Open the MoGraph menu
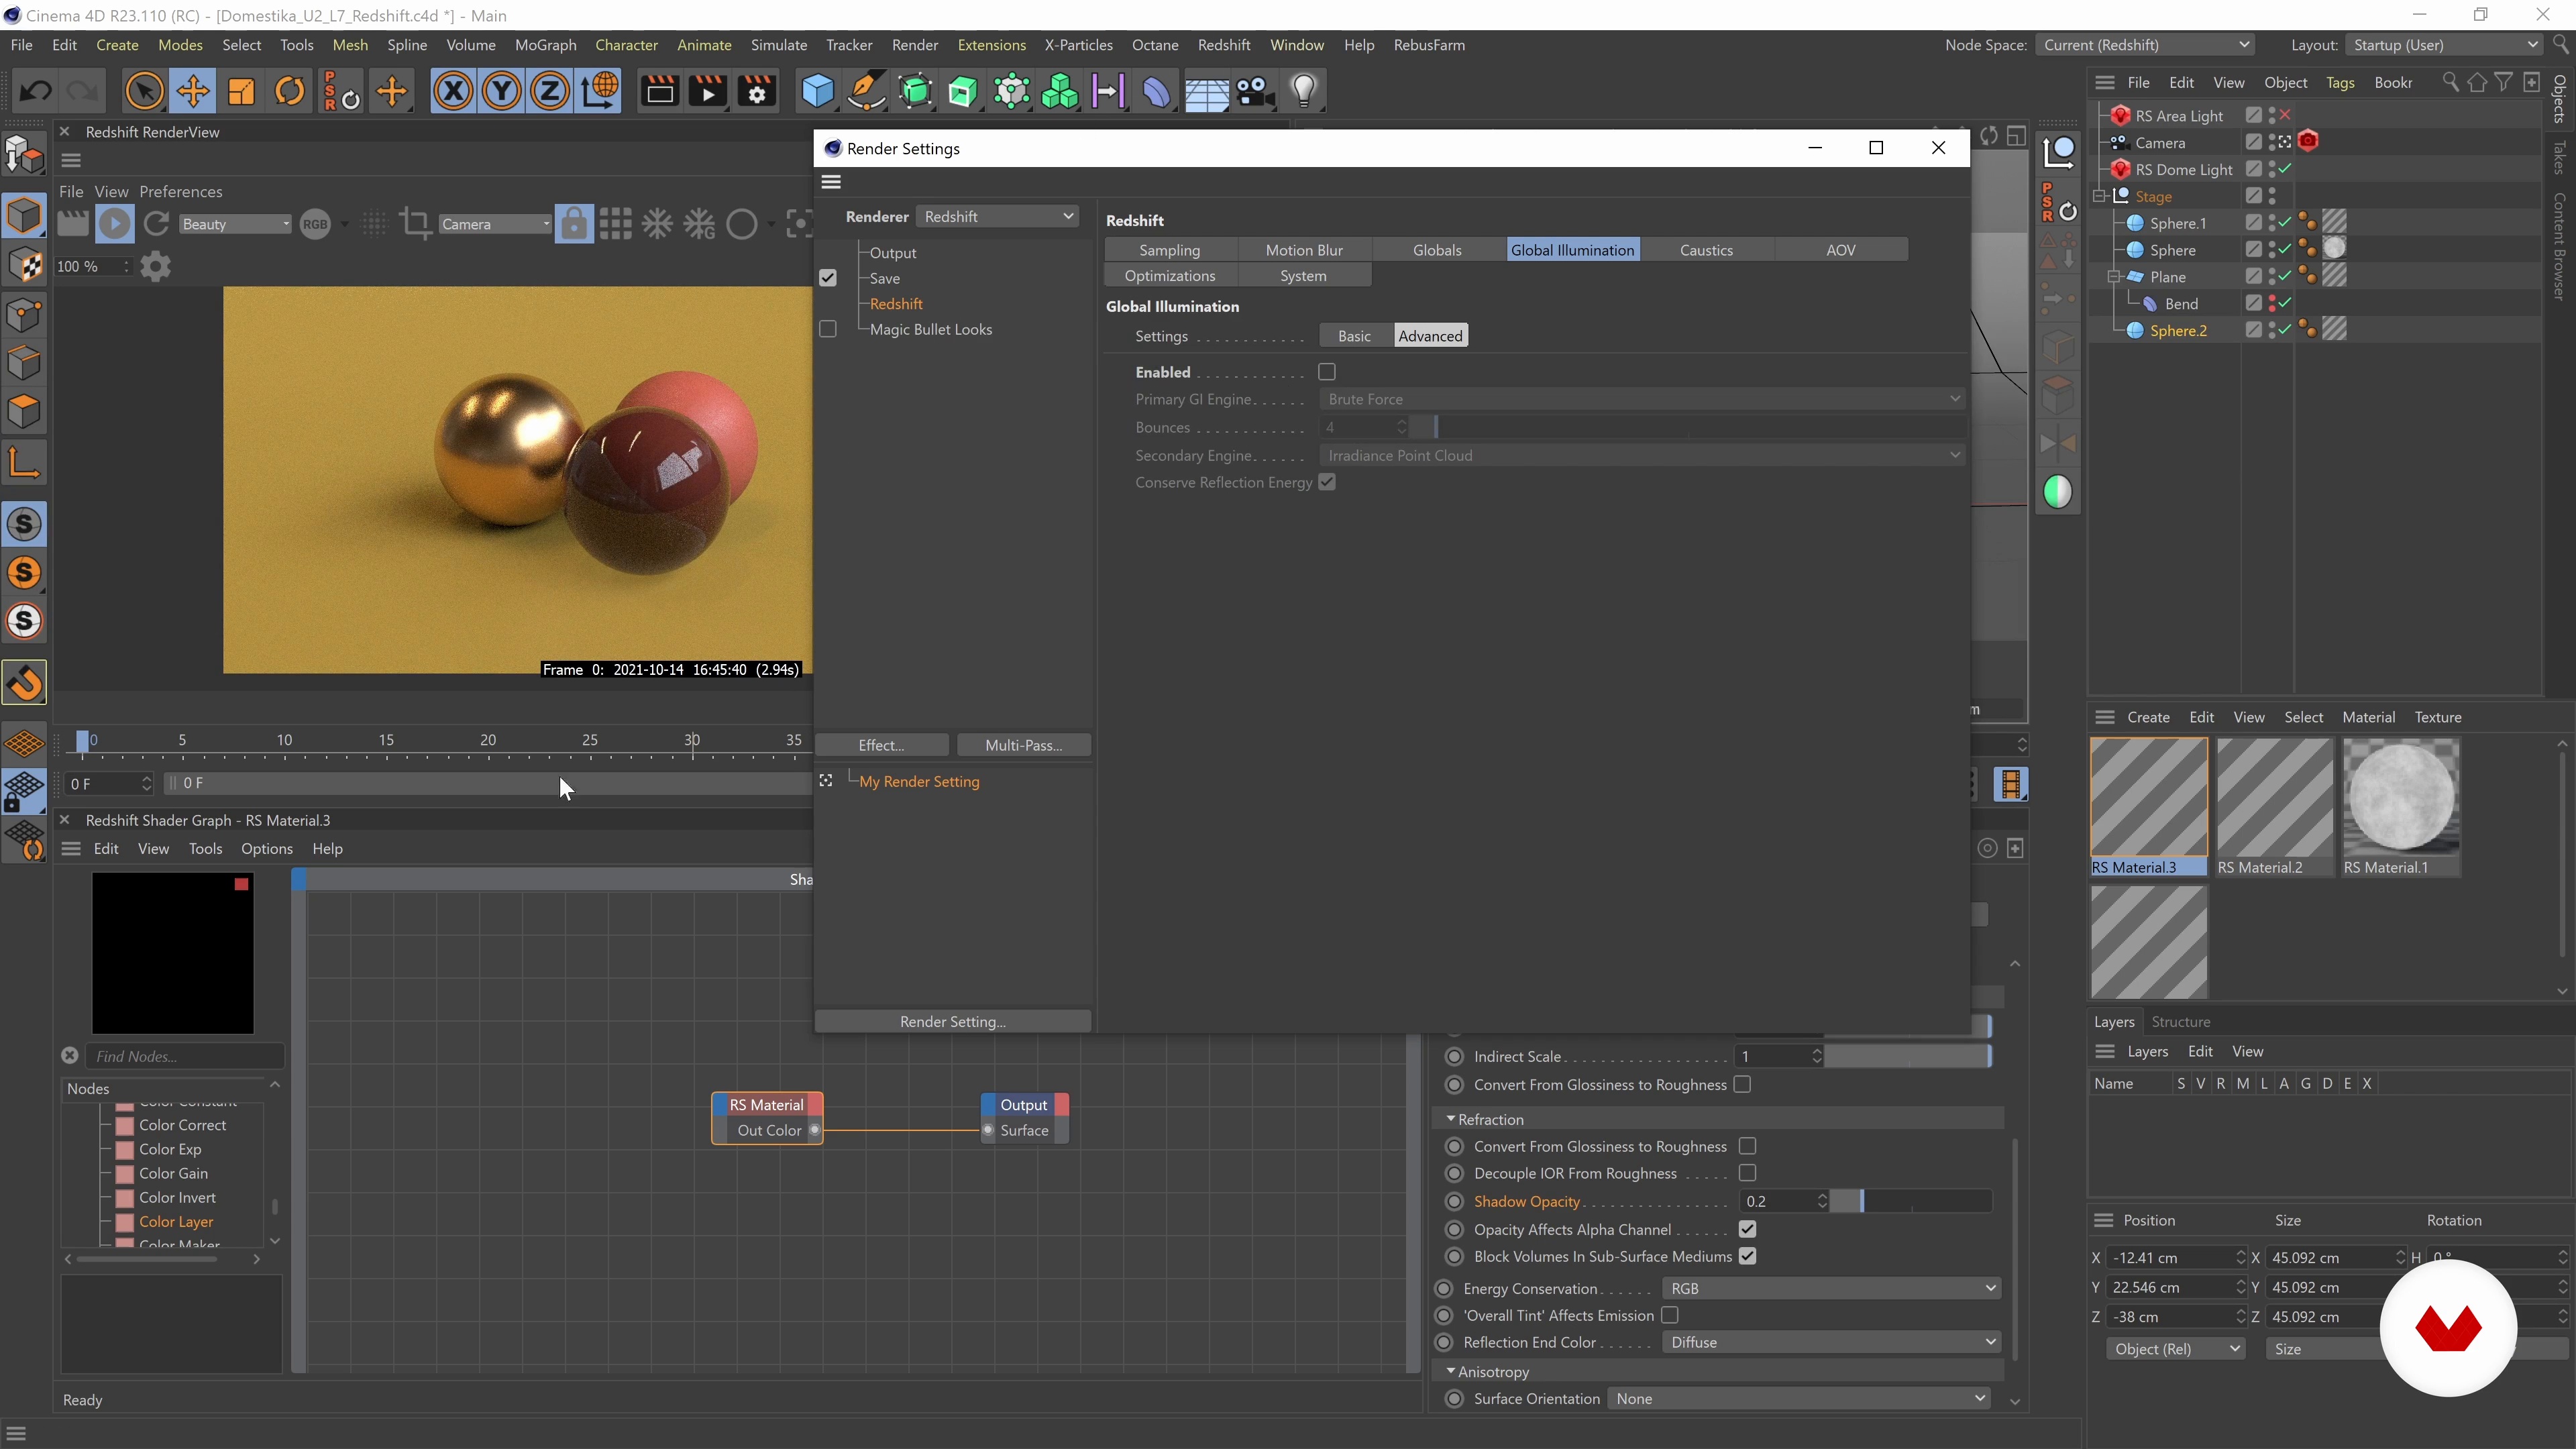Image resolution: width=2576 pixels, height=1449 pixels. 545,45
